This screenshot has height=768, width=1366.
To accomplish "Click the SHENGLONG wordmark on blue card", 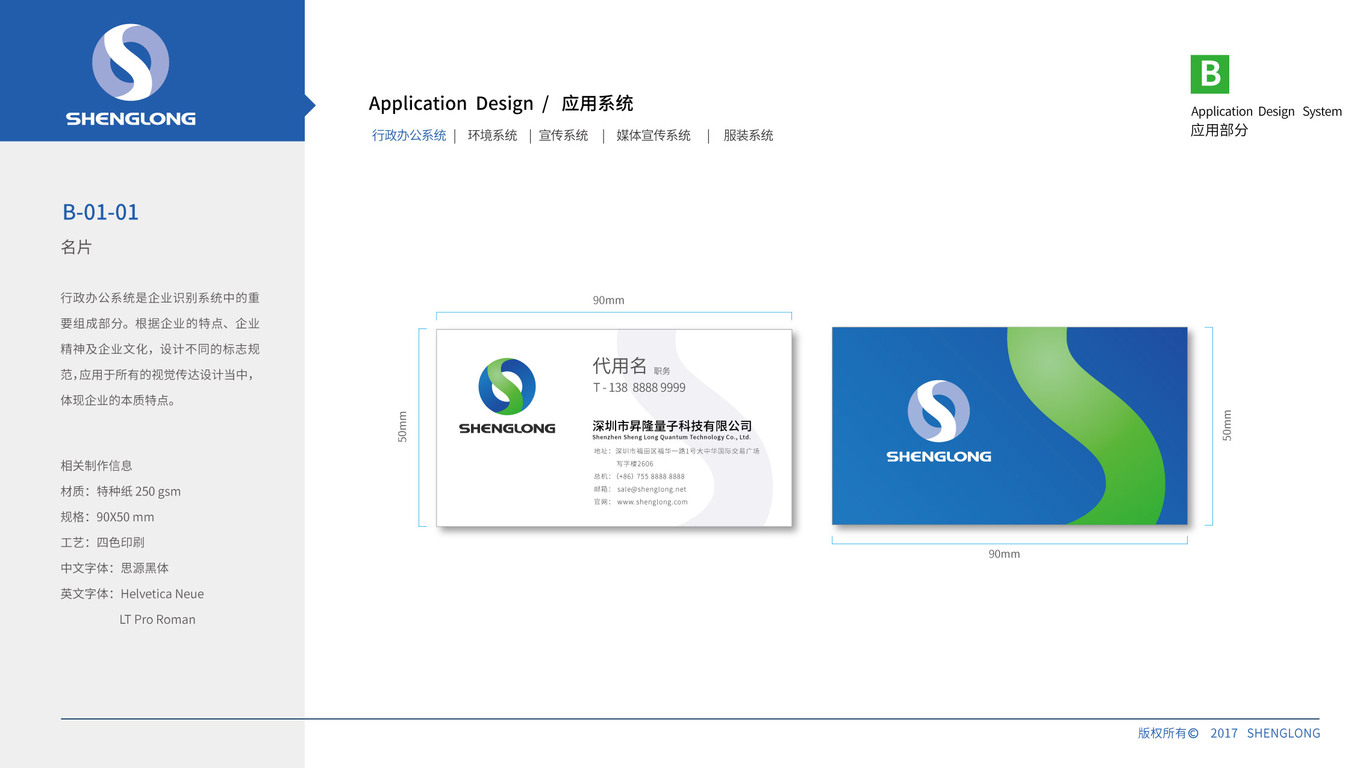I will pos(939,456).
